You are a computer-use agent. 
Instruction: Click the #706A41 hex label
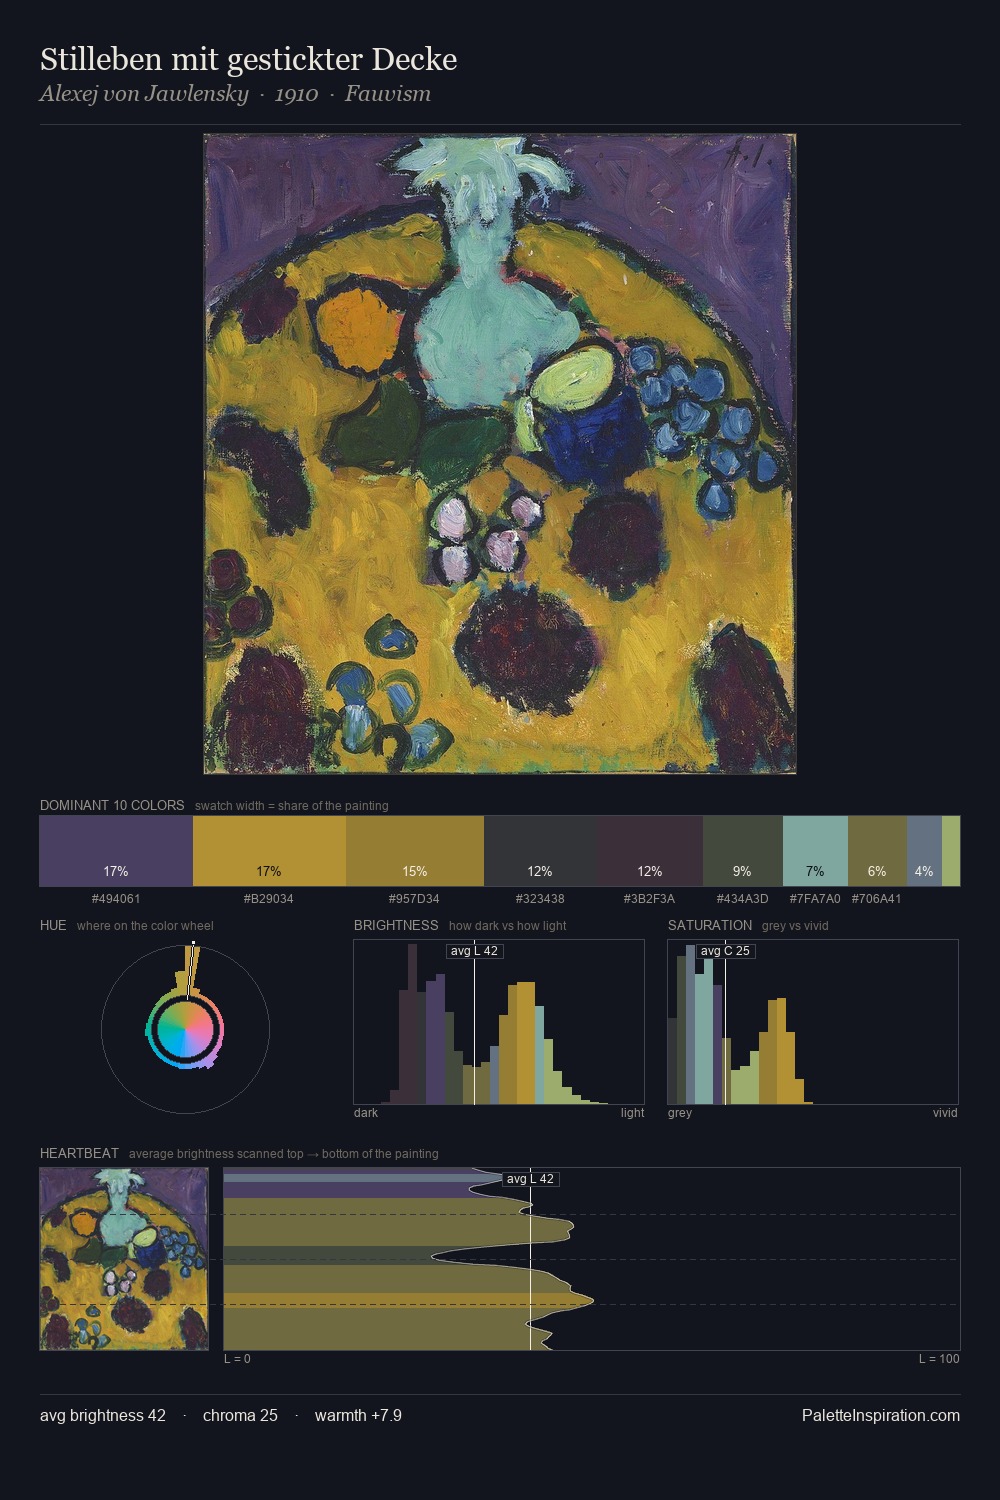pos(877,899)
